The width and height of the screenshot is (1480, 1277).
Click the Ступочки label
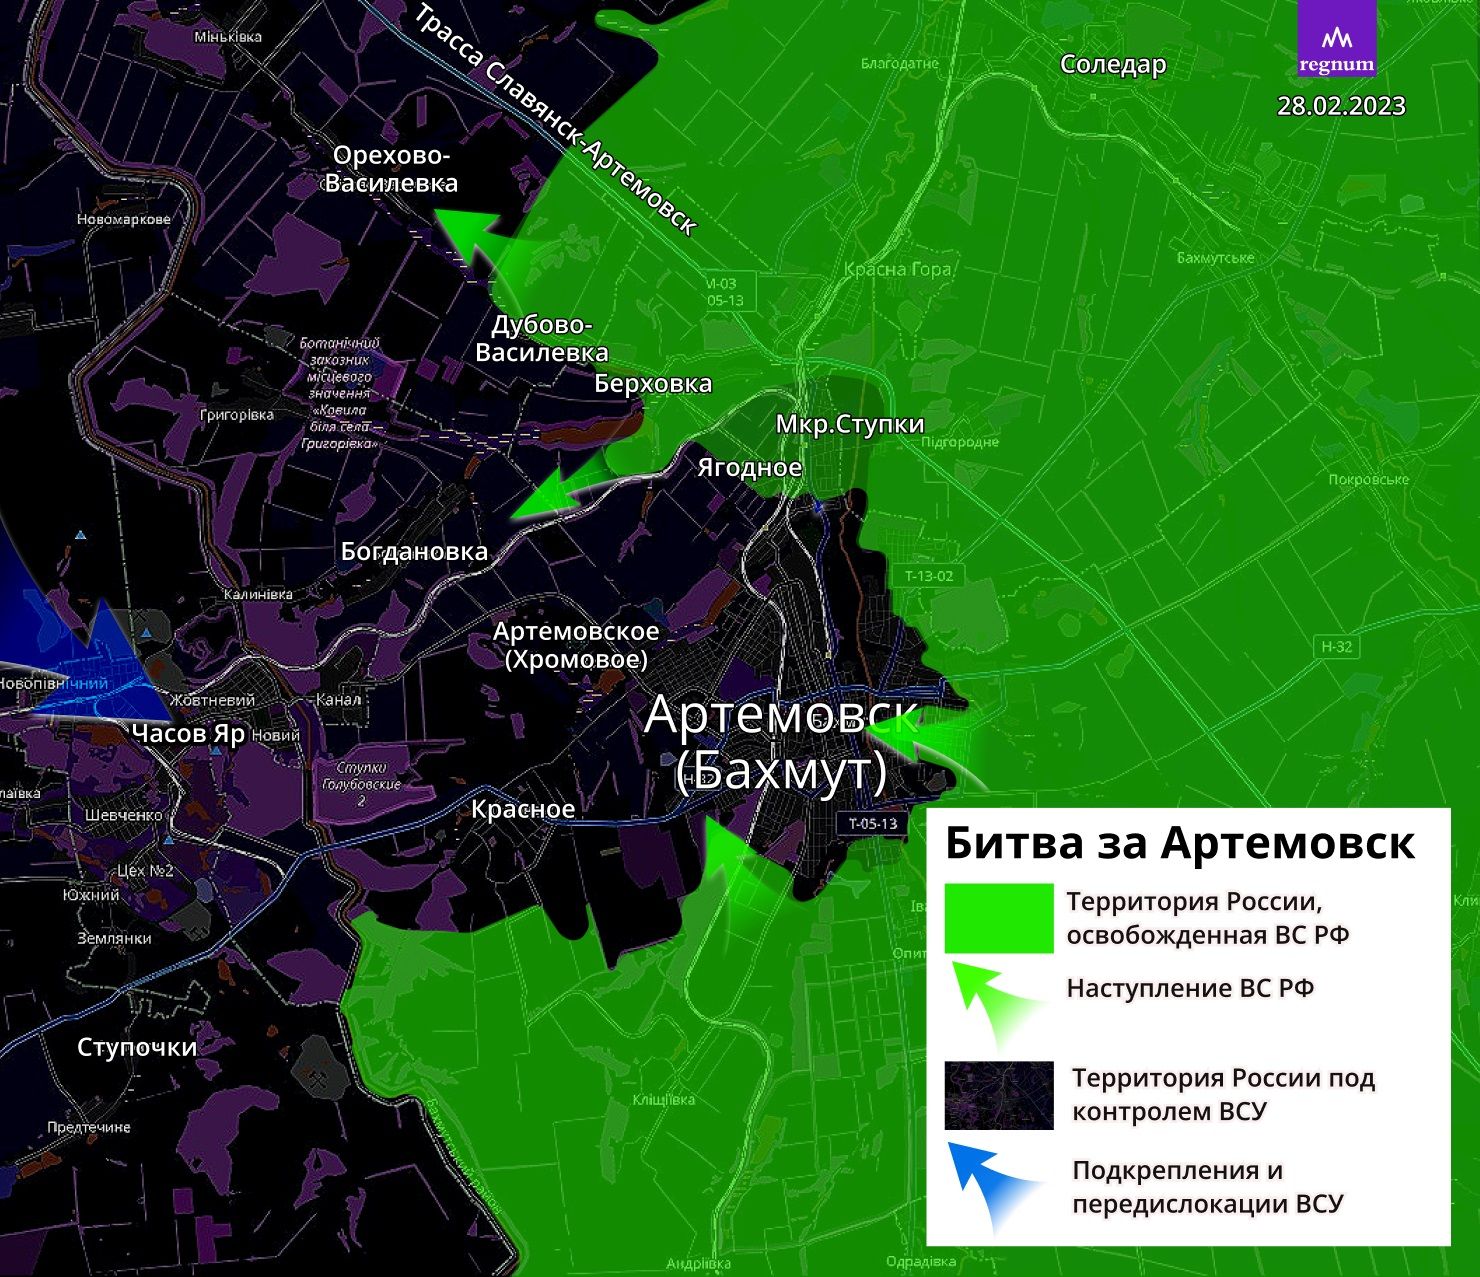tap(137, 1047)
